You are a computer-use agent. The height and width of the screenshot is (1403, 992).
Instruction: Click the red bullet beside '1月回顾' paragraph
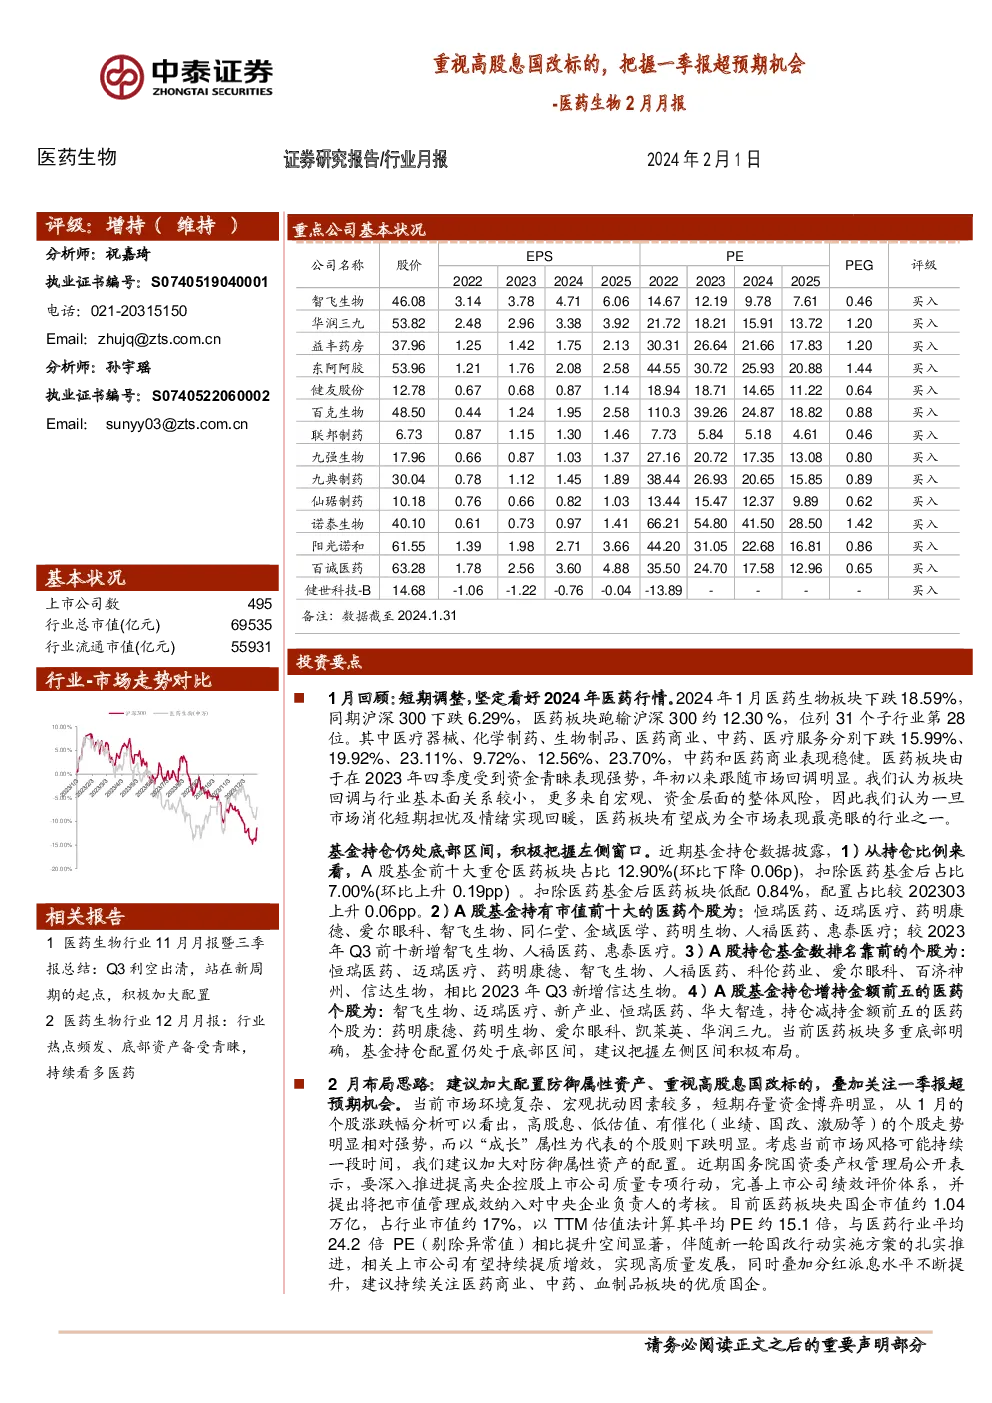pos(299,698)
